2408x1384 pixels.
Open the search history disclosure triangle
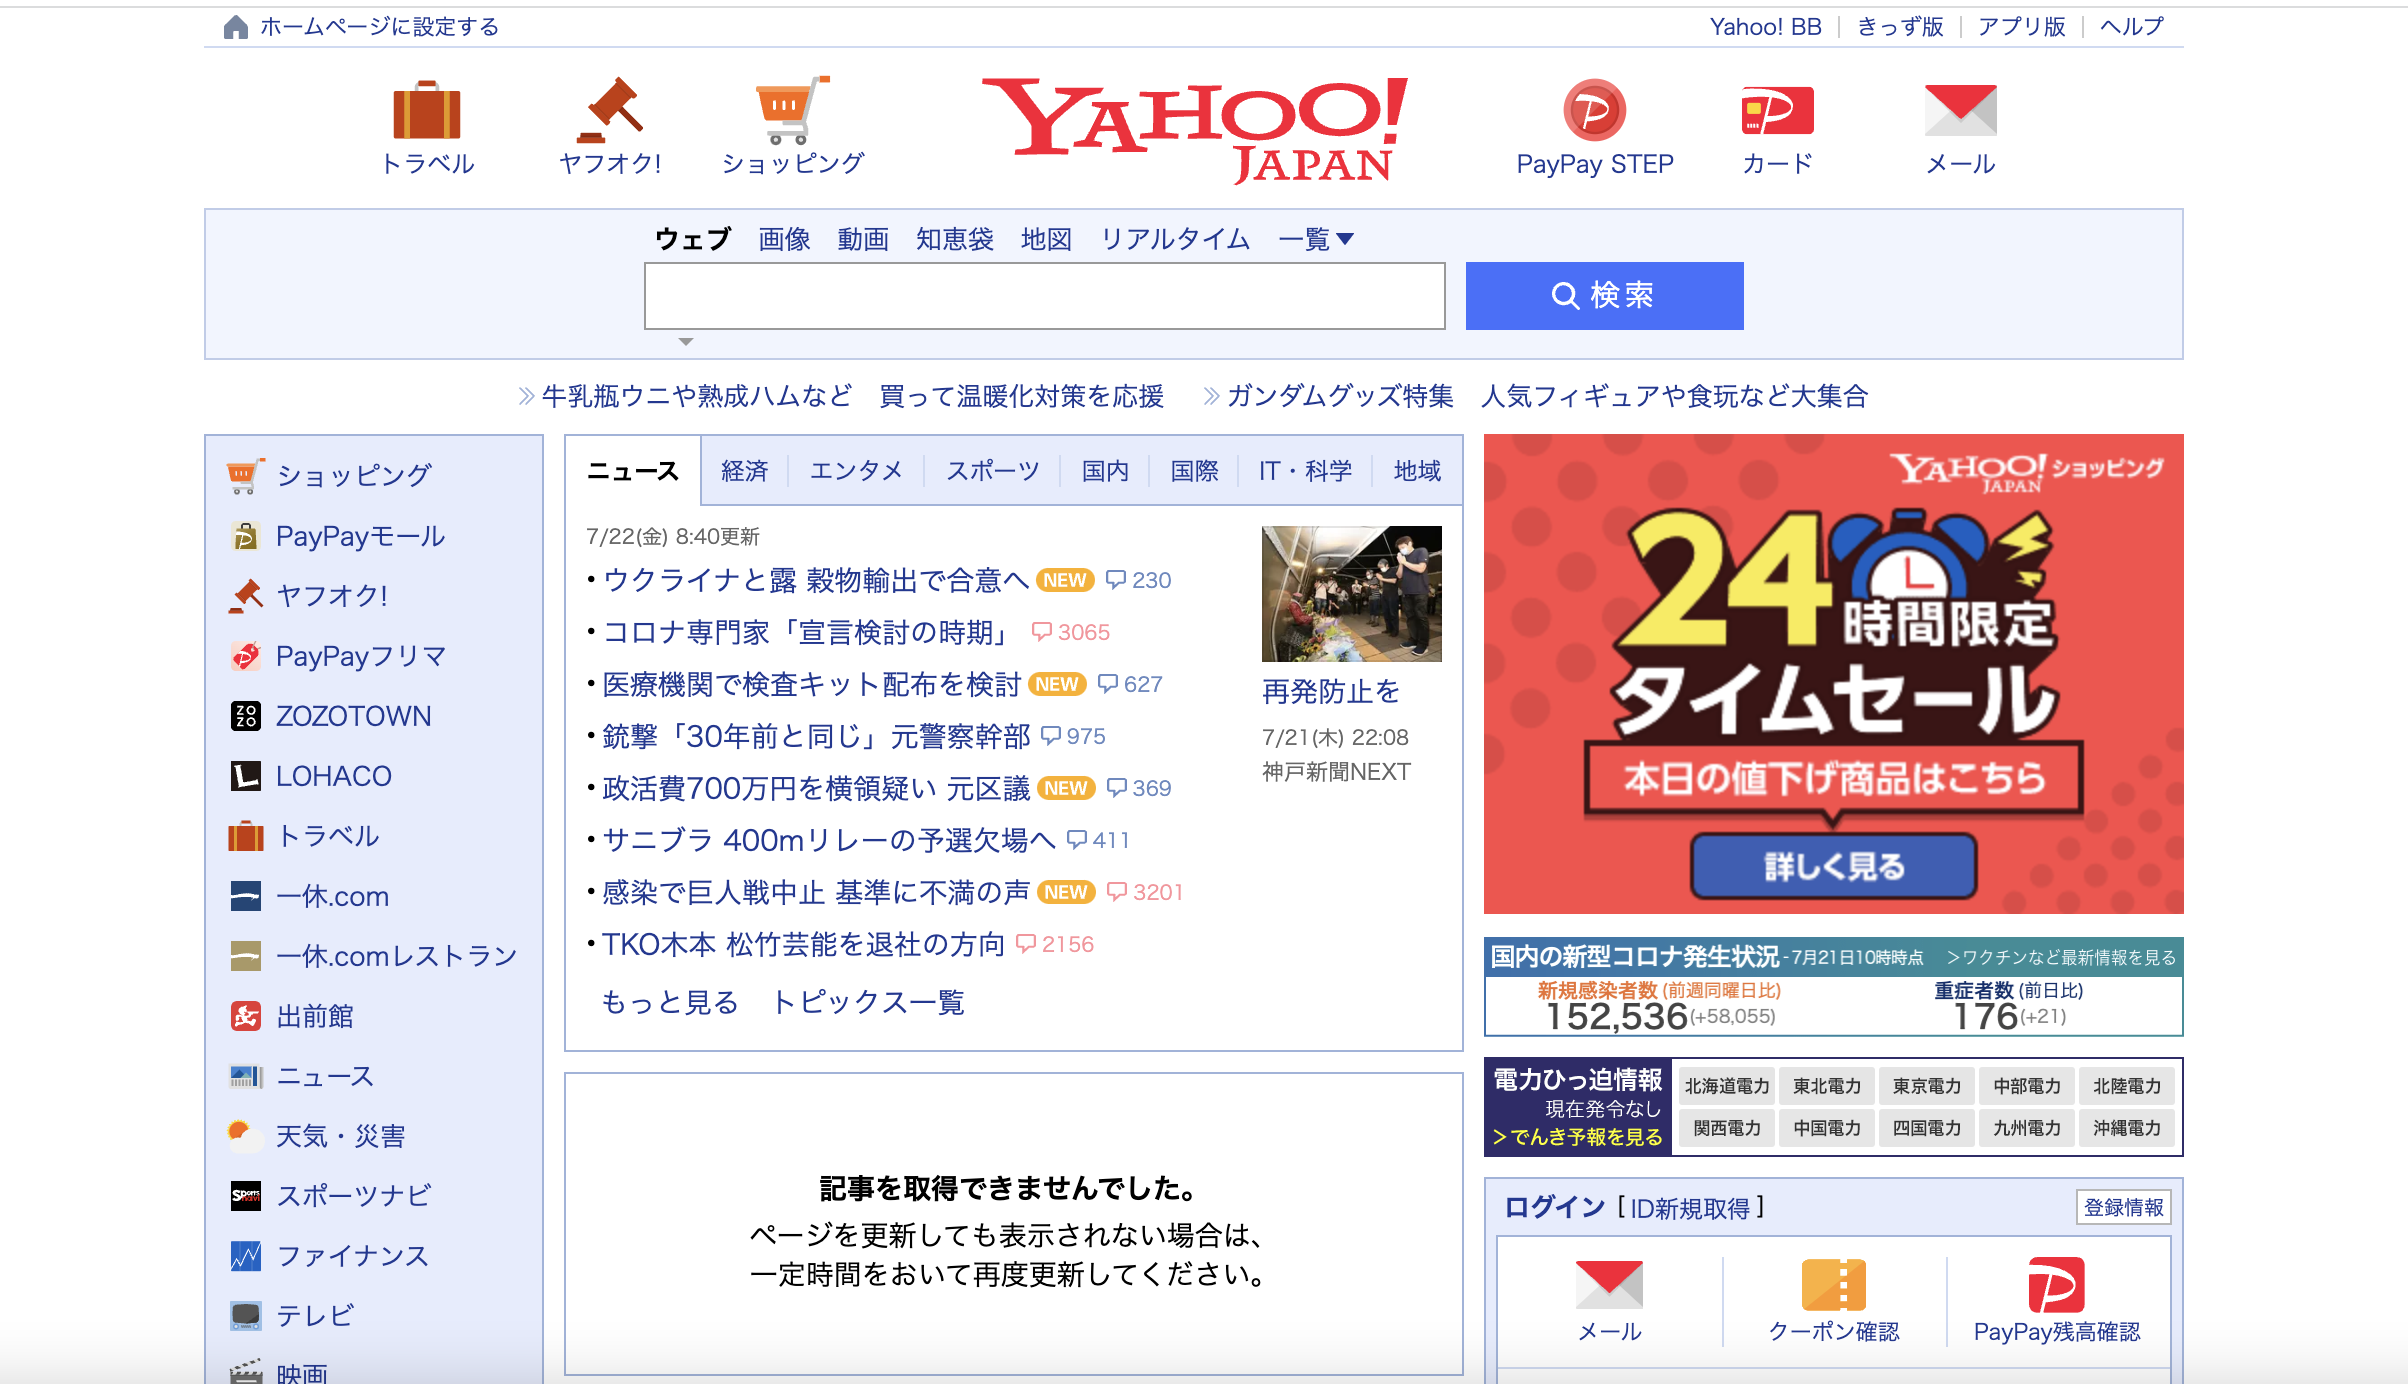686,341
